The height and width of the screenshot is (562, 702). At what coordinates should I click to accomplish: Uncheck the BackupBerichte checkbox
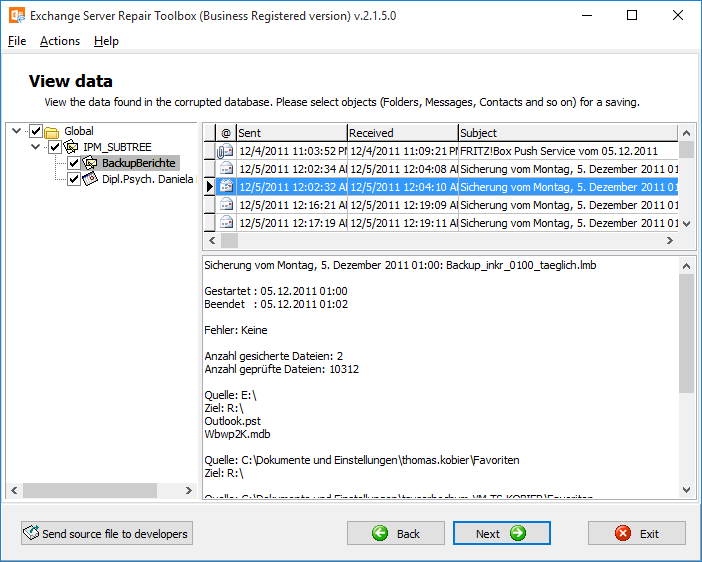(74, 163)
